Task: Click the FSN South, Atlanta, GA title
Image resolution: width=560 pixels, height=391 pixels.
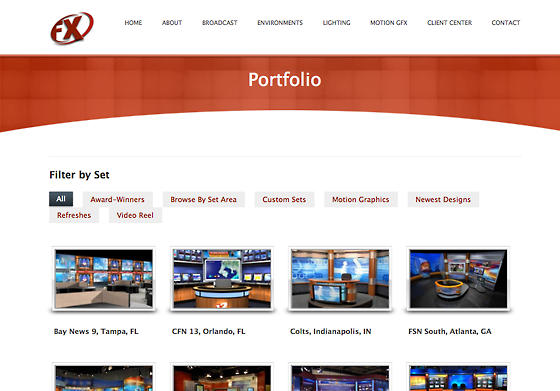Action: pos(450,331)
